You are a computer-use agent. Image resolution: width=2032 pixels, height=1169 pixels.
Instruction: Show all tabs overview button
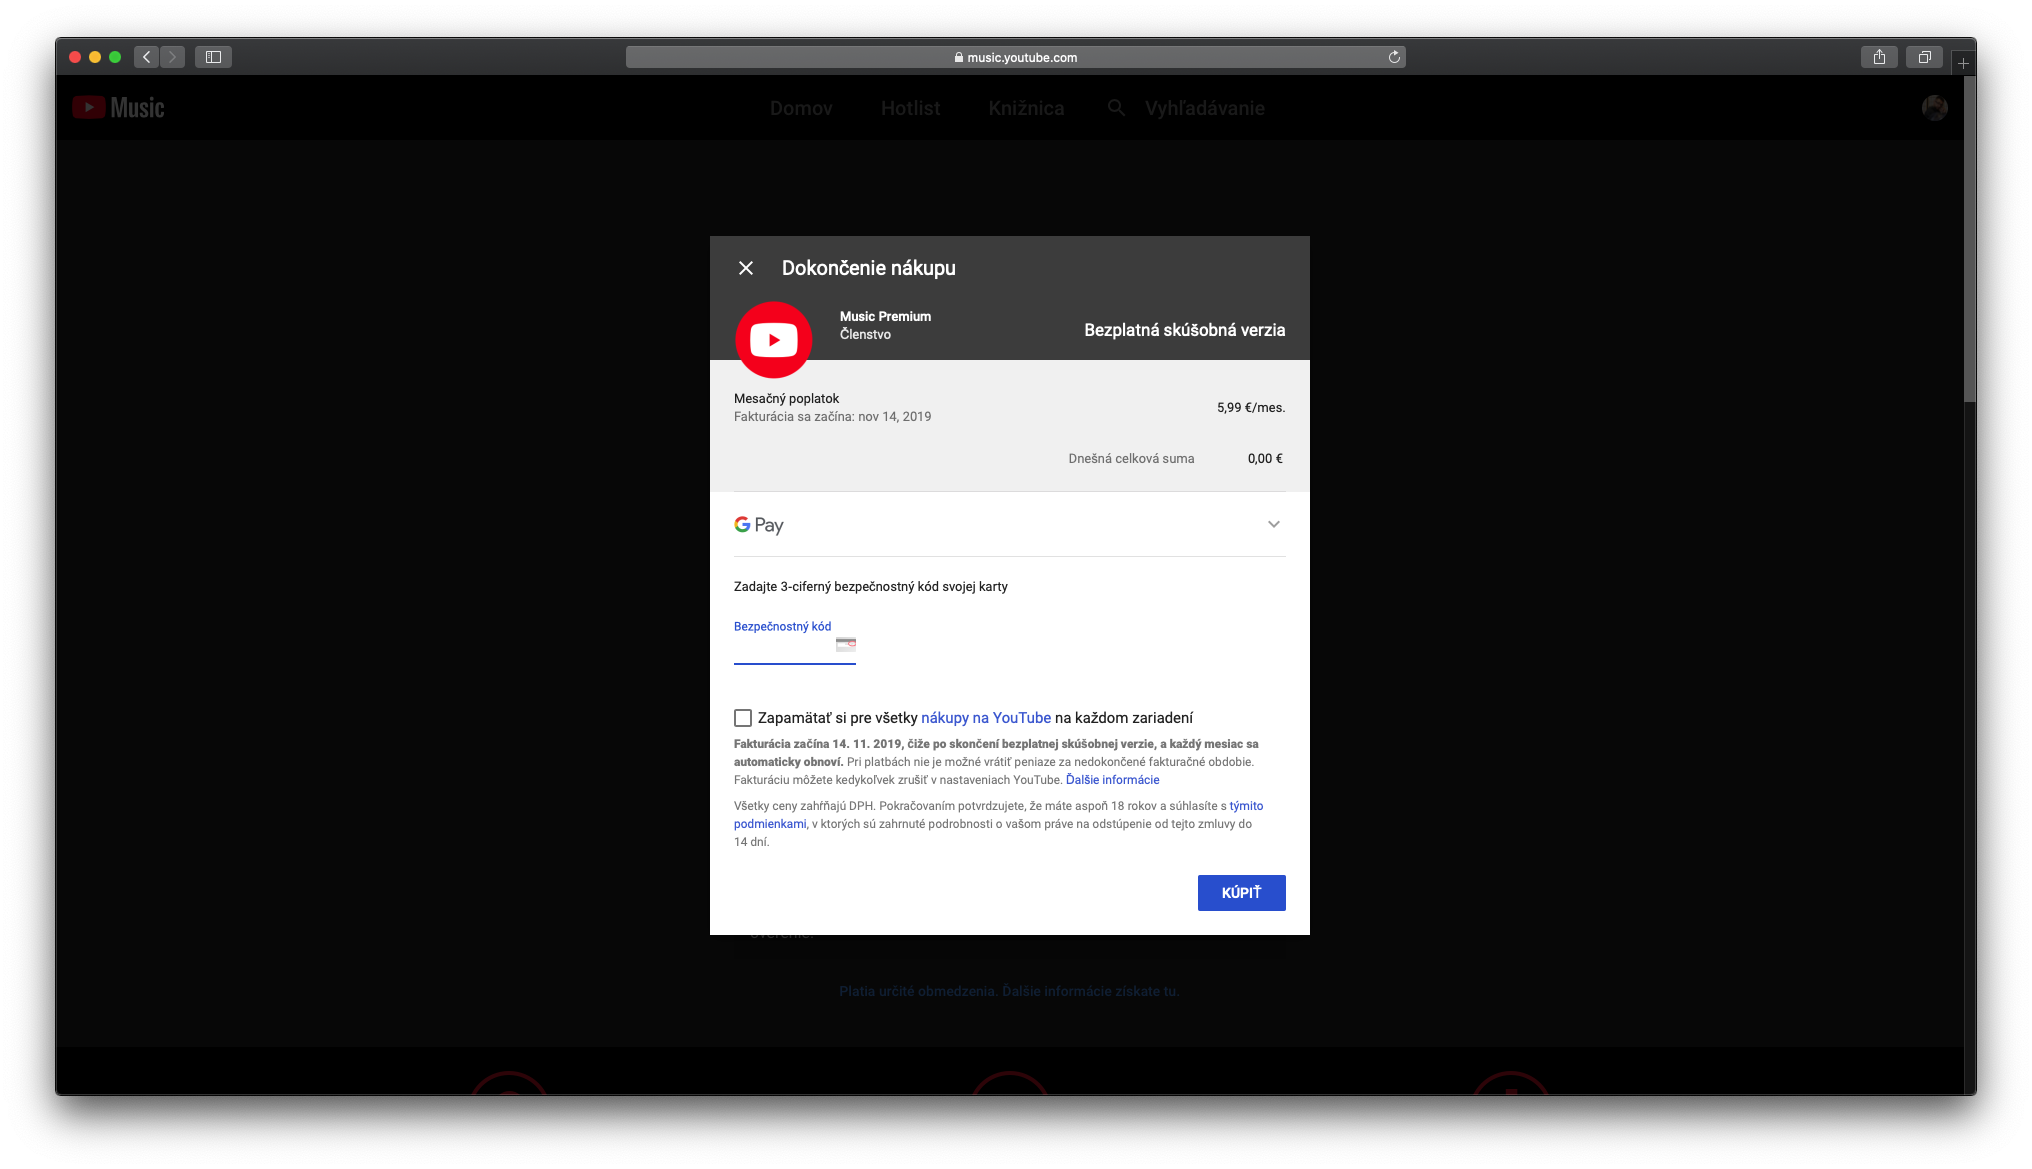pos(1924,57)
